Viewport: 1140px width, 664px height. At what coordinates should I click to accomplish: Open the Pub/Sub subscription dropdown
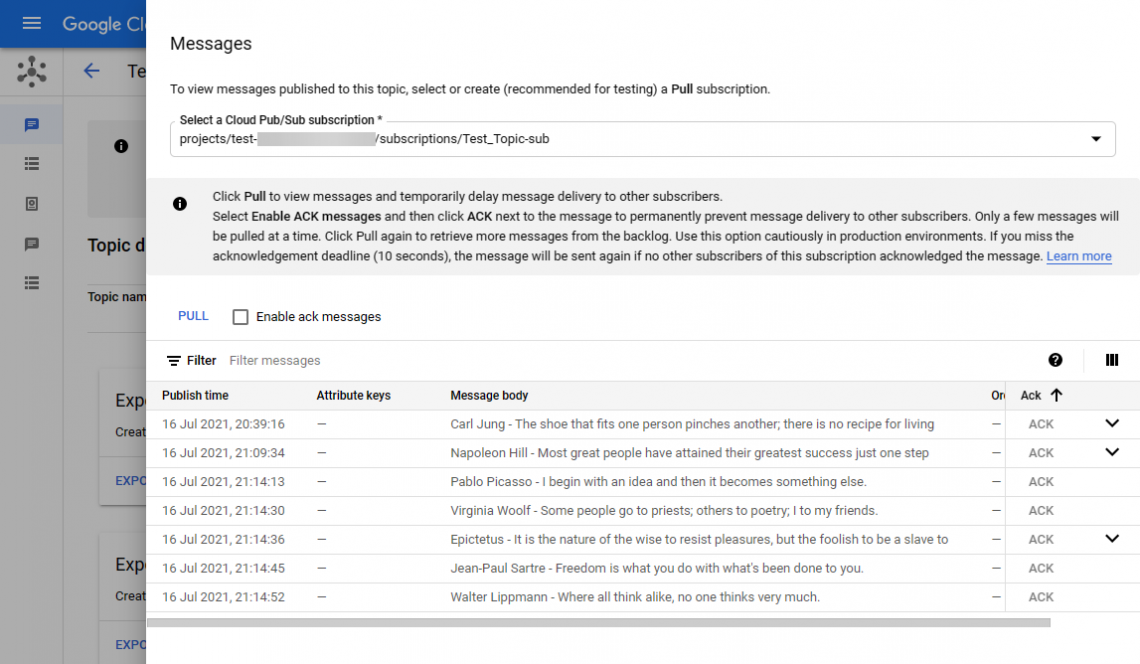tap(1097, 139)
